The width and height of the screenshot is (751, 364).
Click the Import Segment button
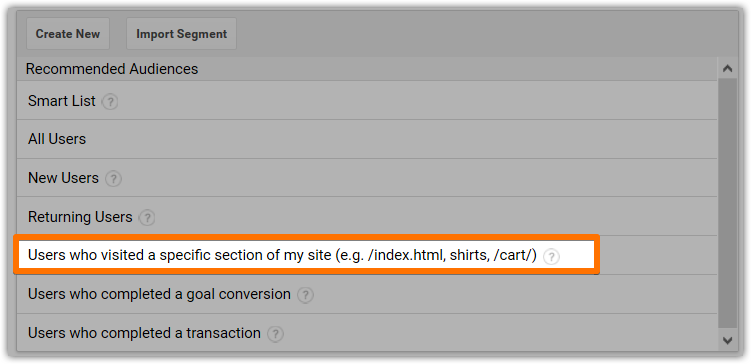pyautogui.click(x=182, y=34)
